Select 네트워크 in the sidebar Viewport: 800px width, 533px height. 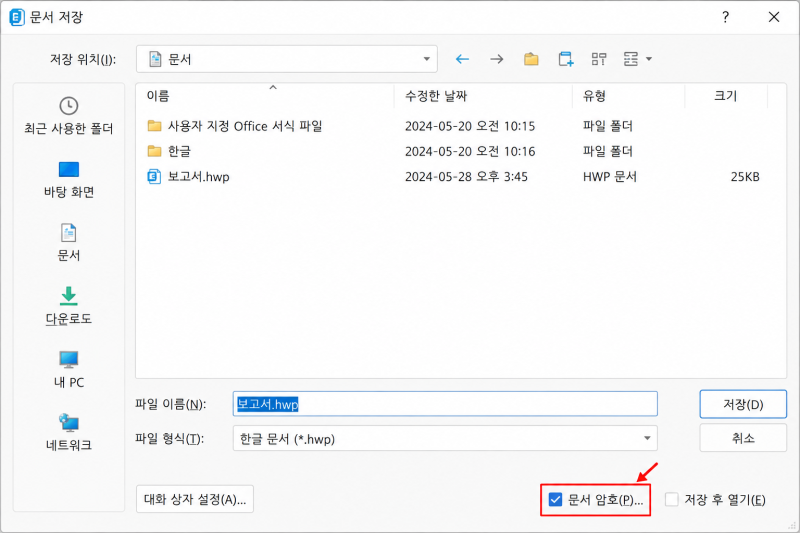click(68, 434)
